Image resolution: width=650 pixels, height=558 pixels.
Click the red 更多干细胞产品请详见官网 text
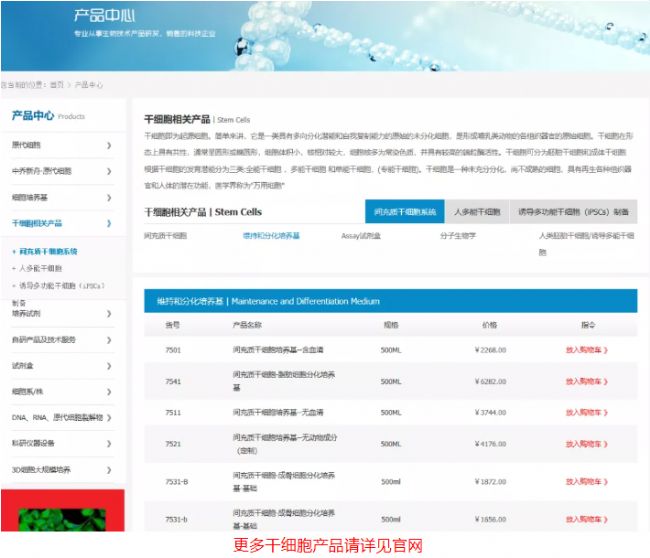coord(327,546)
